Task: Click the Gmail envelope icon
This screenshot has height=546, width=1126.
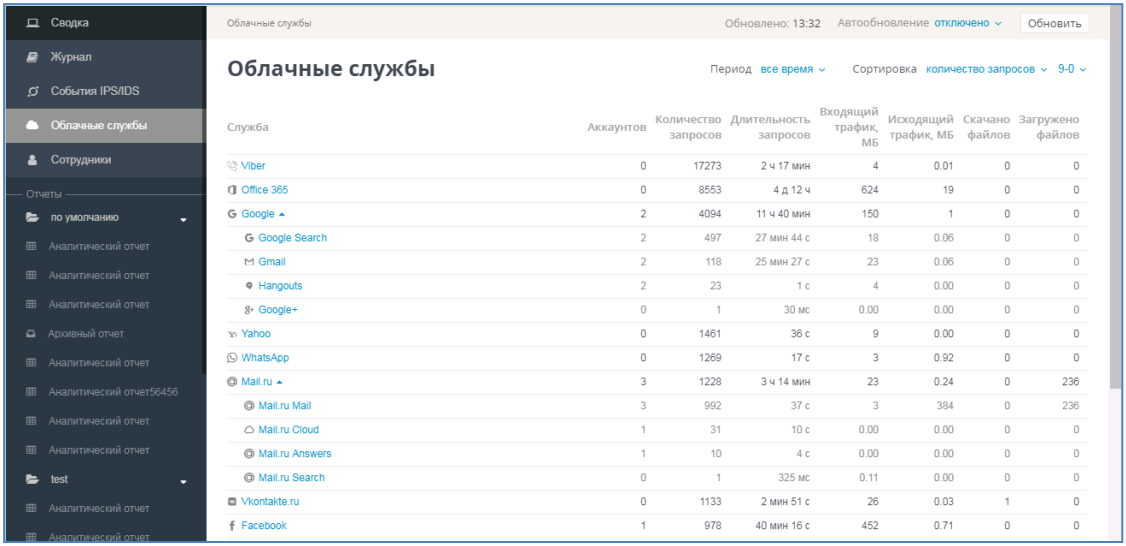Action: point(248,262)
